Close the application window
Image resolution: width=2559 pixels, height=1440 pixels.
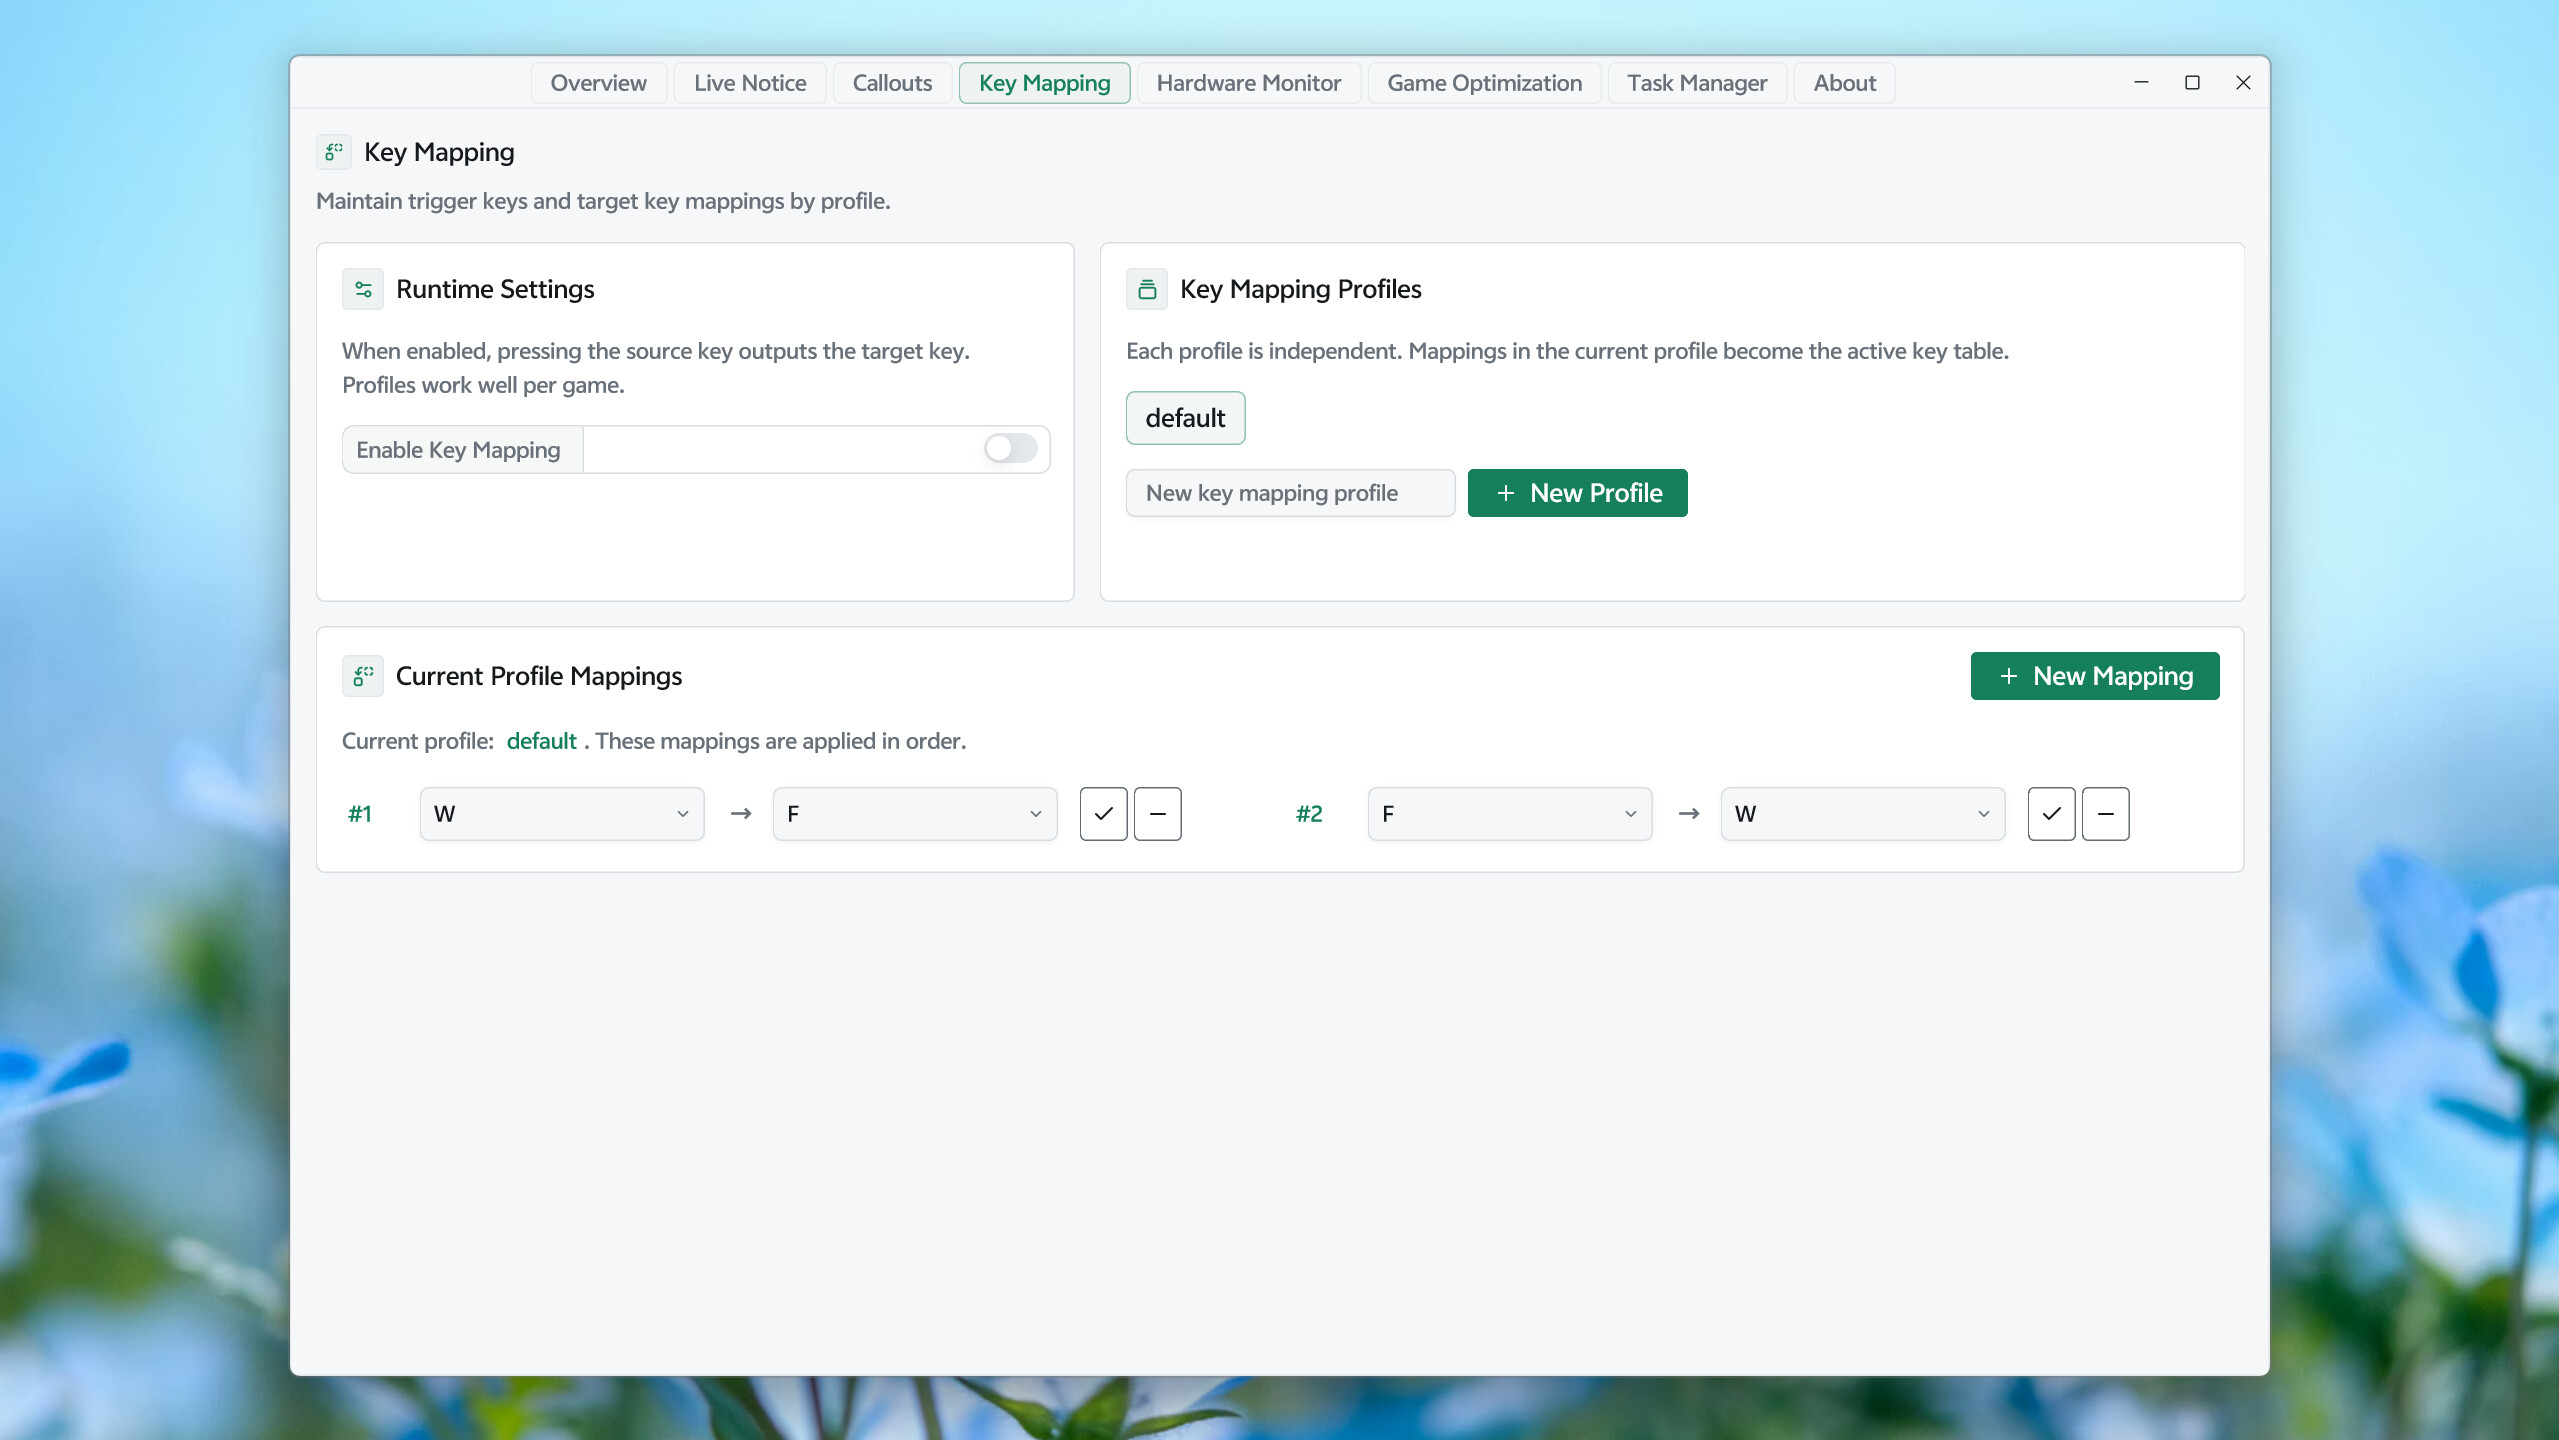2243,82
